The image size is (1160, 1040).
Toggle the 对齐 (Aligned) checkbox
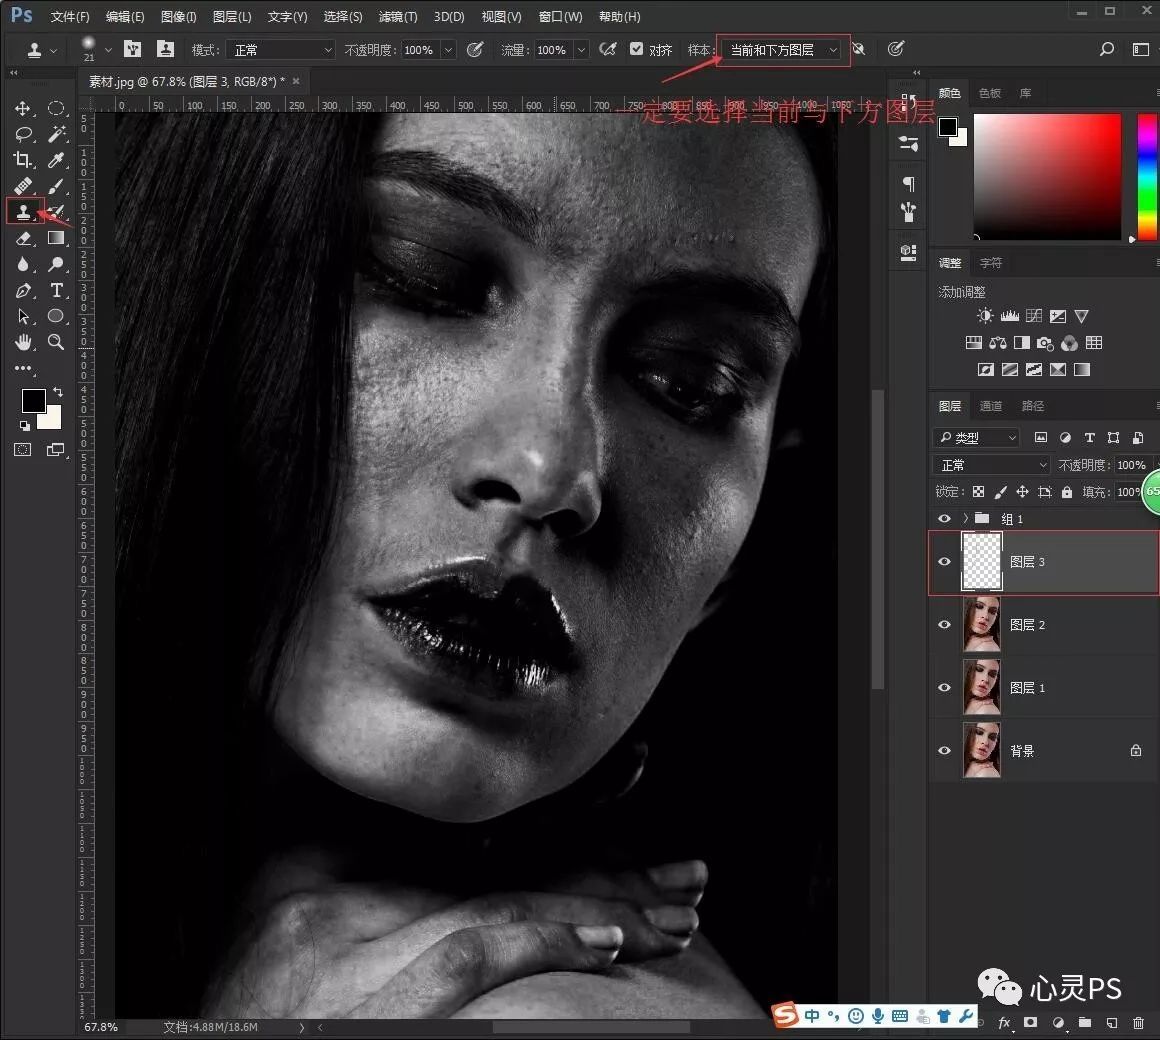(636, 49)
